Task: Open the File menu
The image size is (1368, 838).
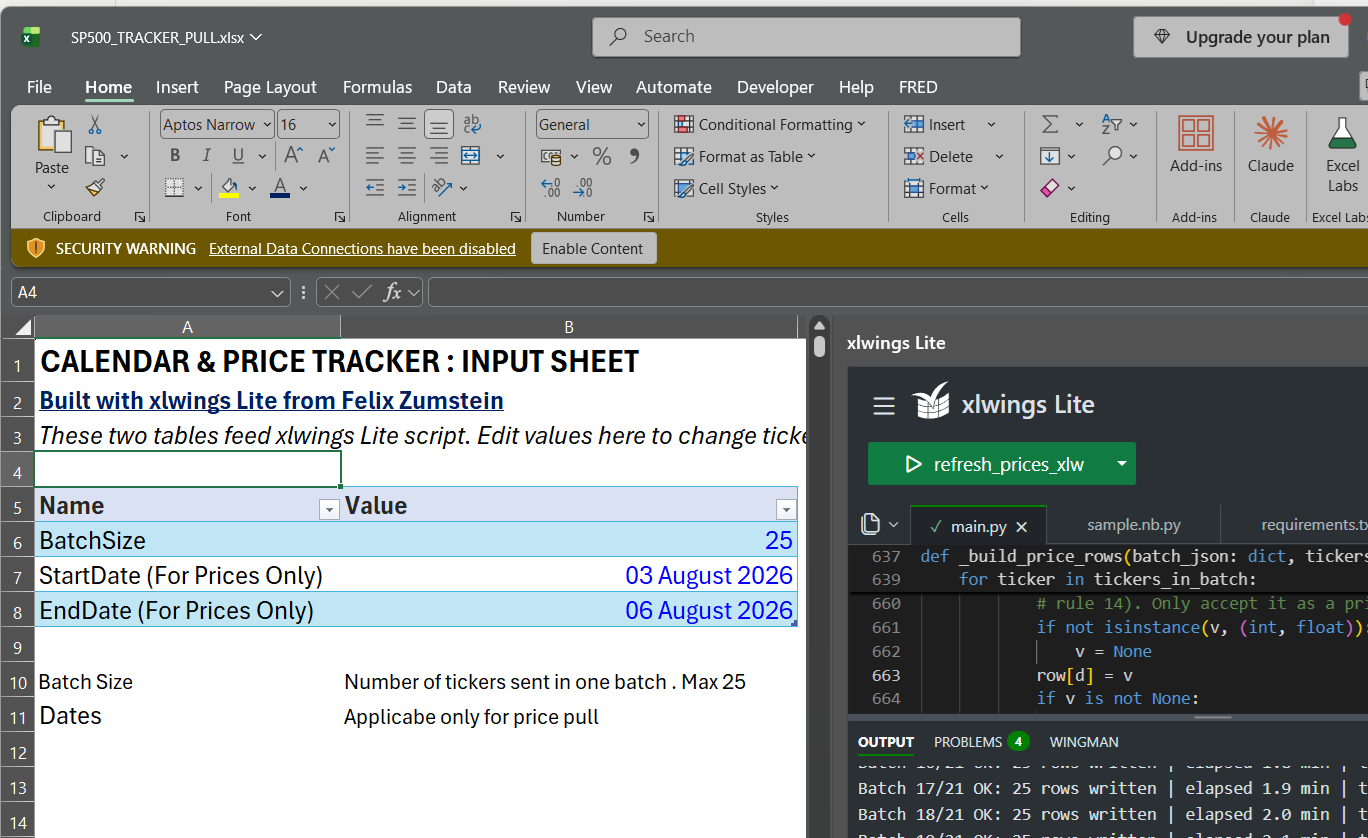Action: (39, 87)
